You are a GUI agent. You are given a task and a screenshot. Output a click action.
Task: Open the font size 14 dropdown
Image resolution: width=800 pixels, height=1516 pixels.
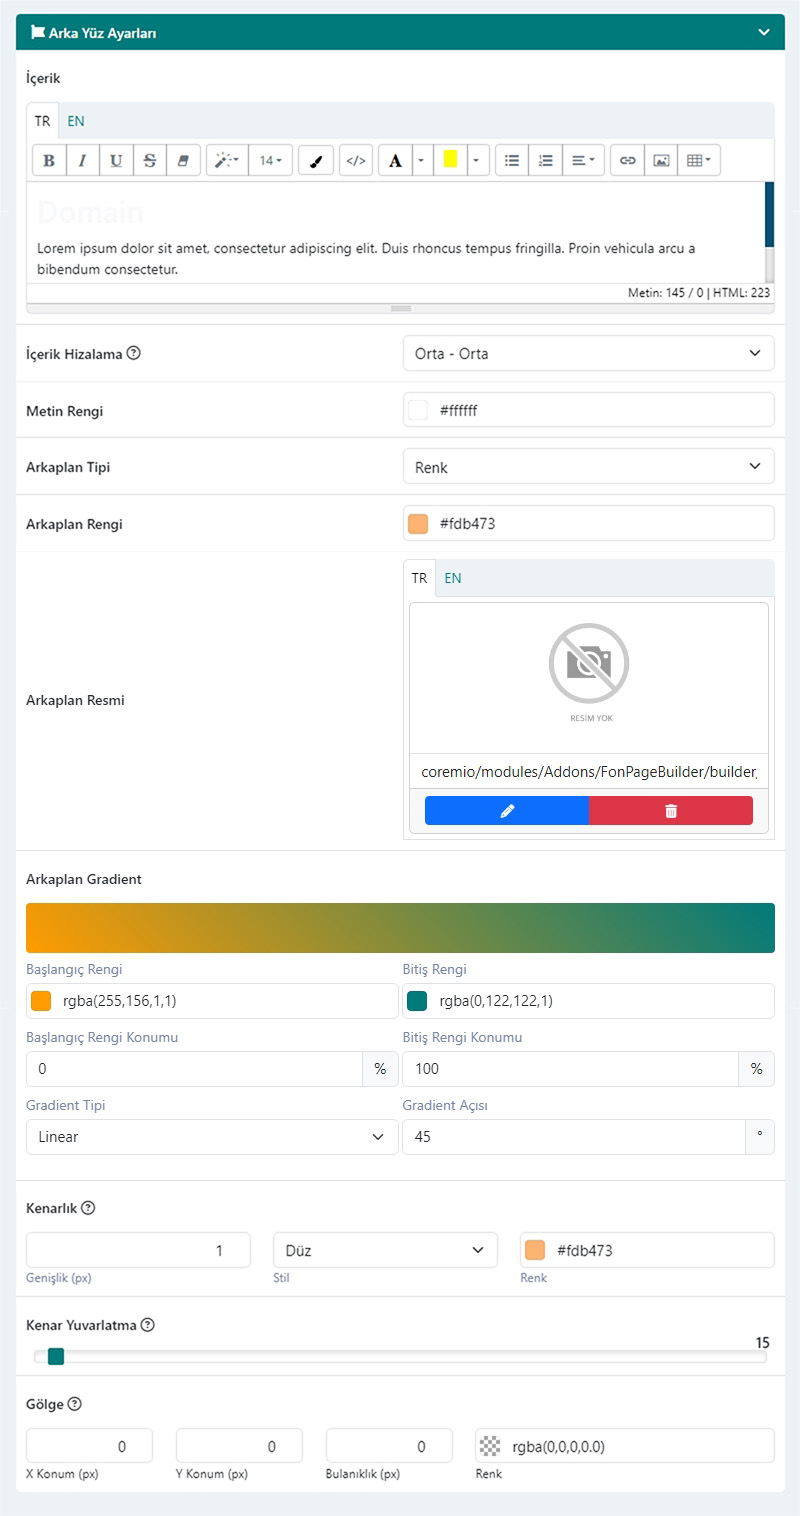pos(270,160)
